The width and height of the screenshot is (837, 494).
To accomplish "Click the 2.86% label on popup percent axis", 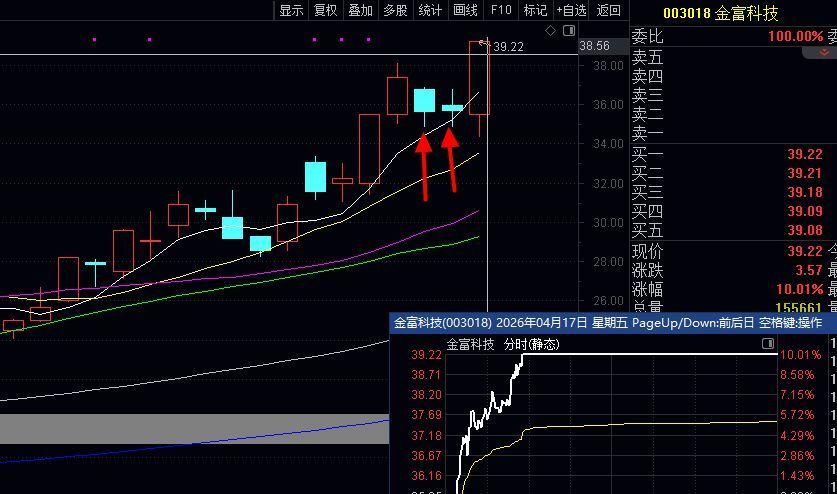I will (x=797, y=456).
